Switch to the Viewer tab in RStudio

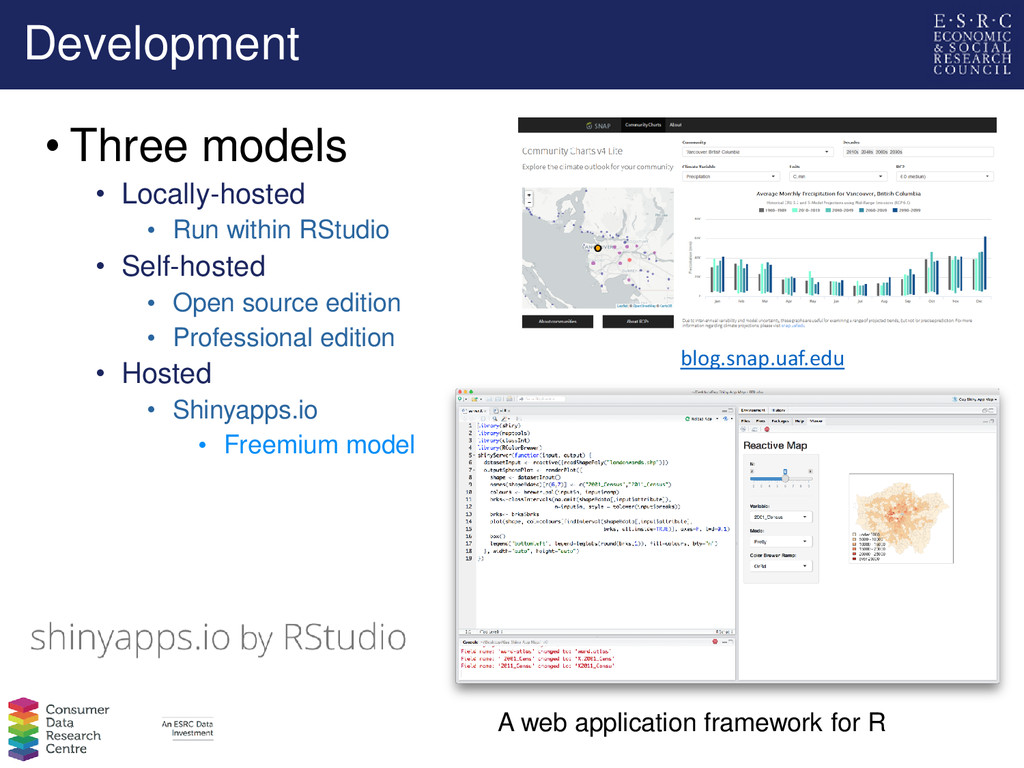(816, 421)
